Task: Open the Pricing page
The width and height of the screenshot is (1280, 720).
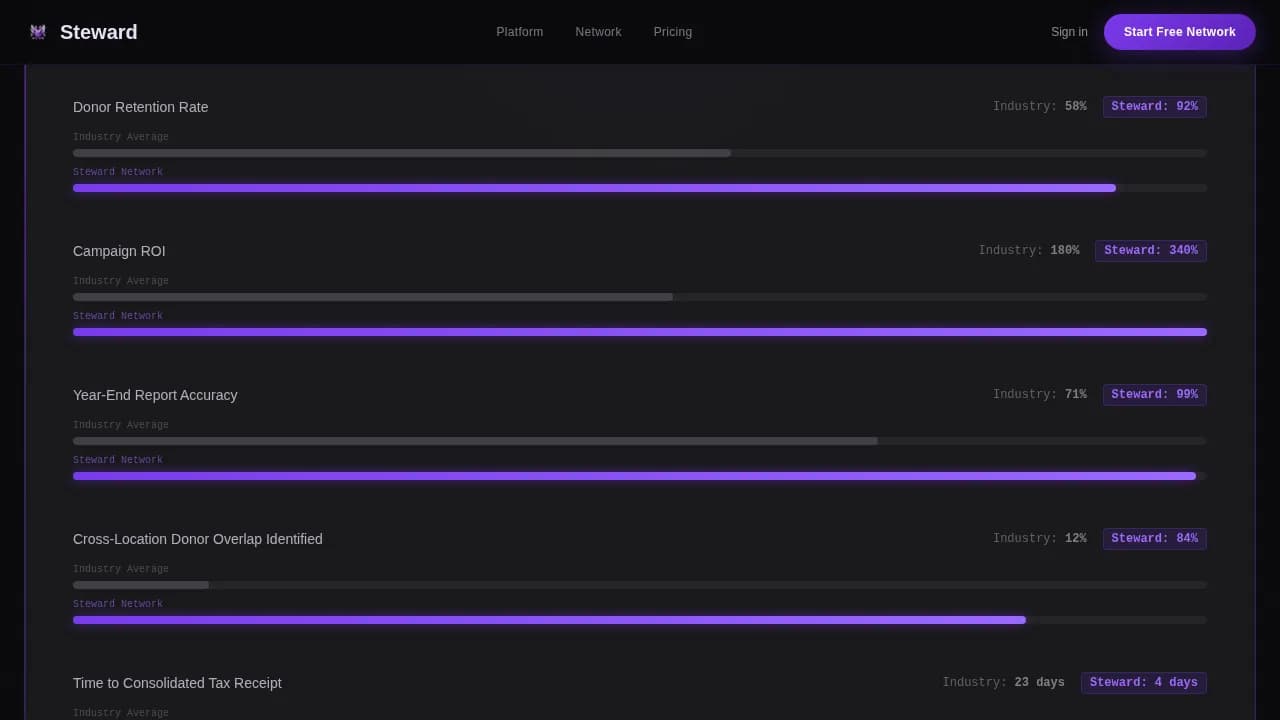Action: [x=673, y=32]
